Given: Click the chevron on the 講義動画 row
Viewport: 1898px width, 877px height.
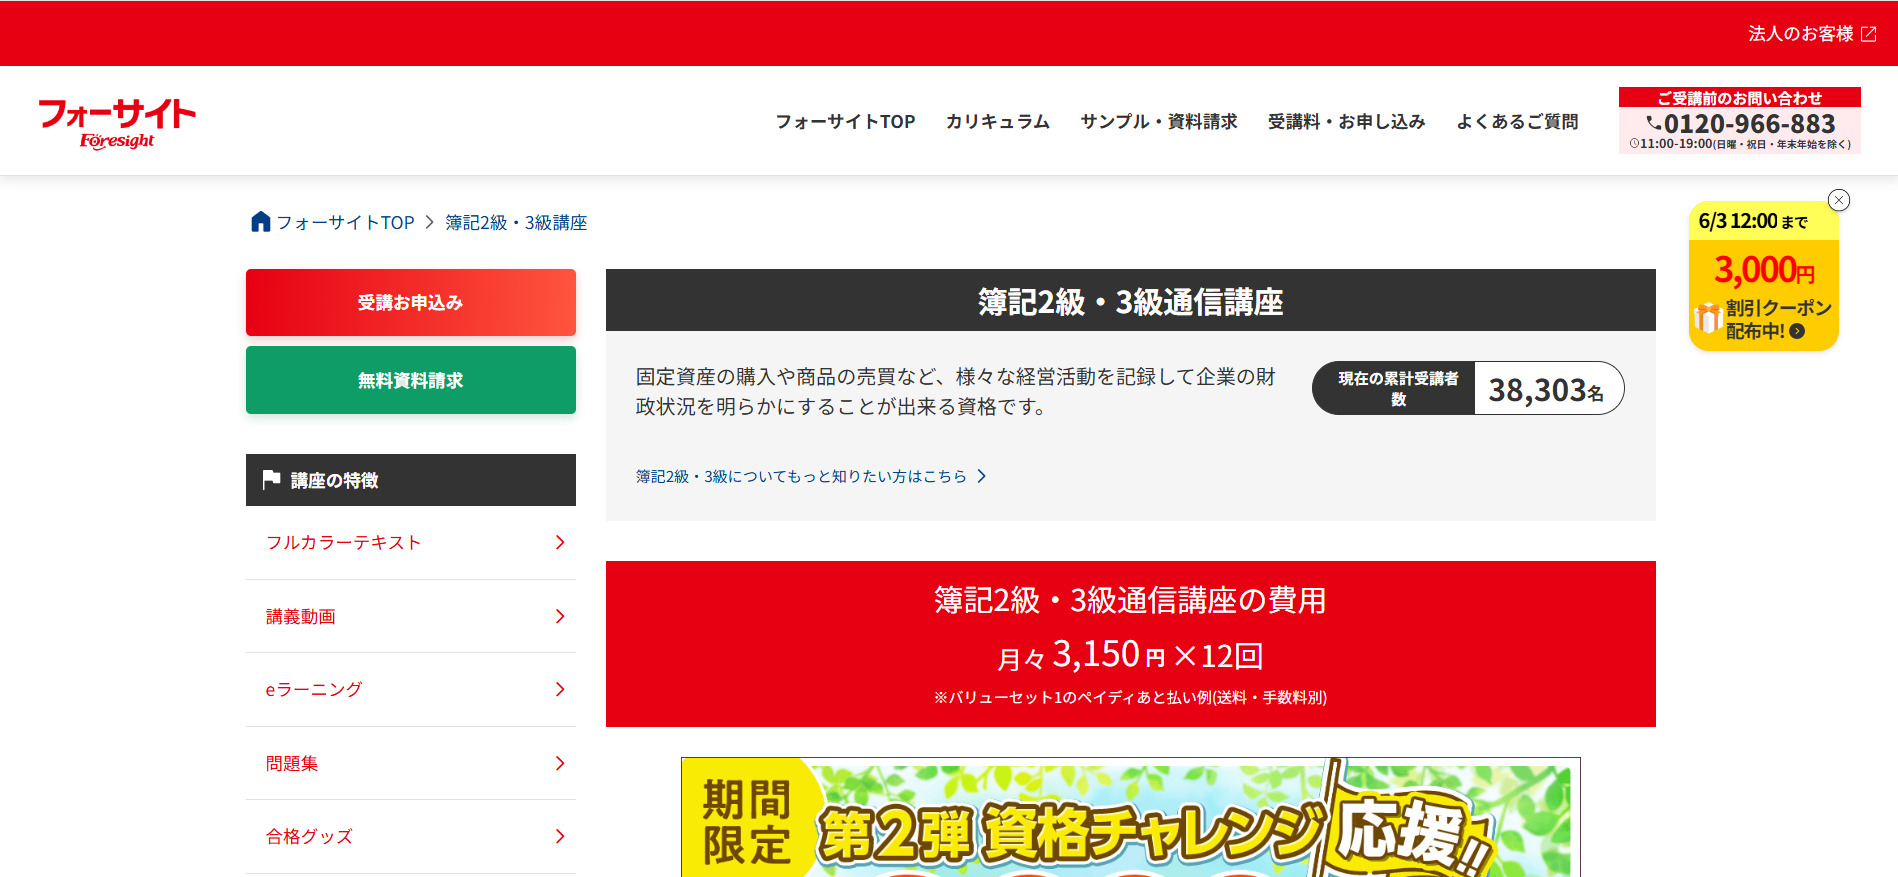Looking at the screenshot, I should (560, 616).
